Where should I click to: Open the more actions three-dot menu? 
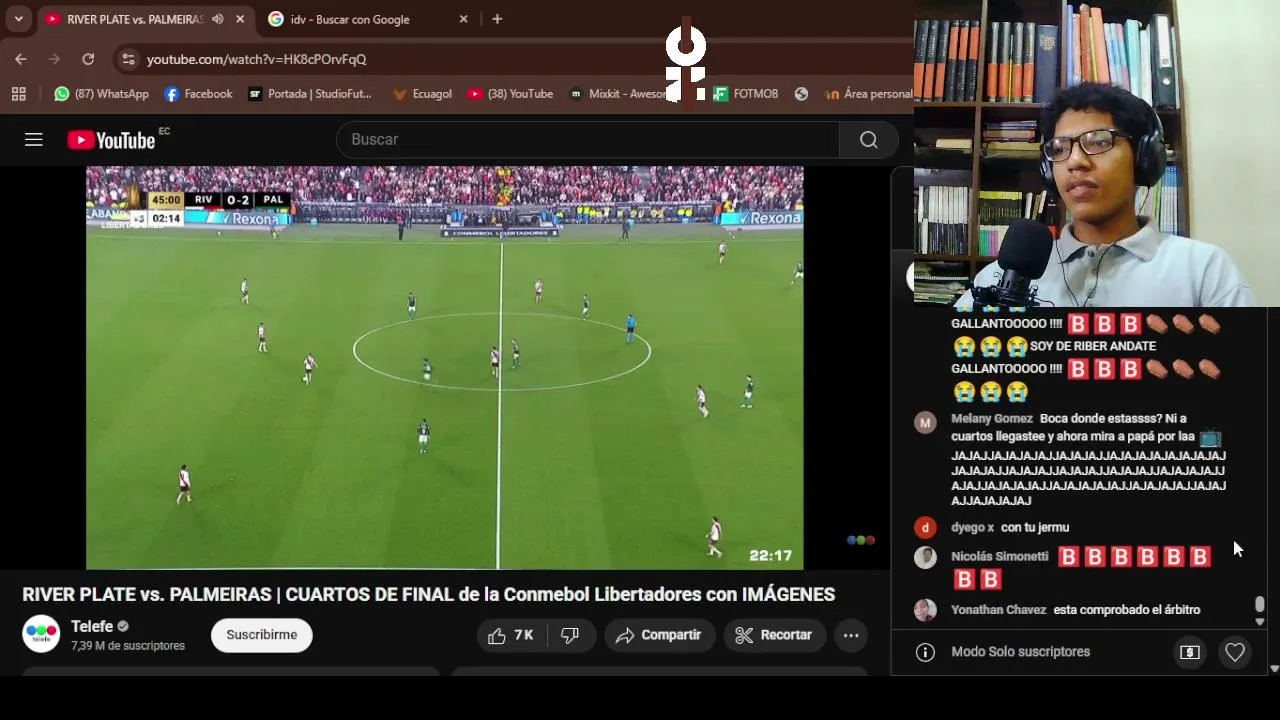851,635
